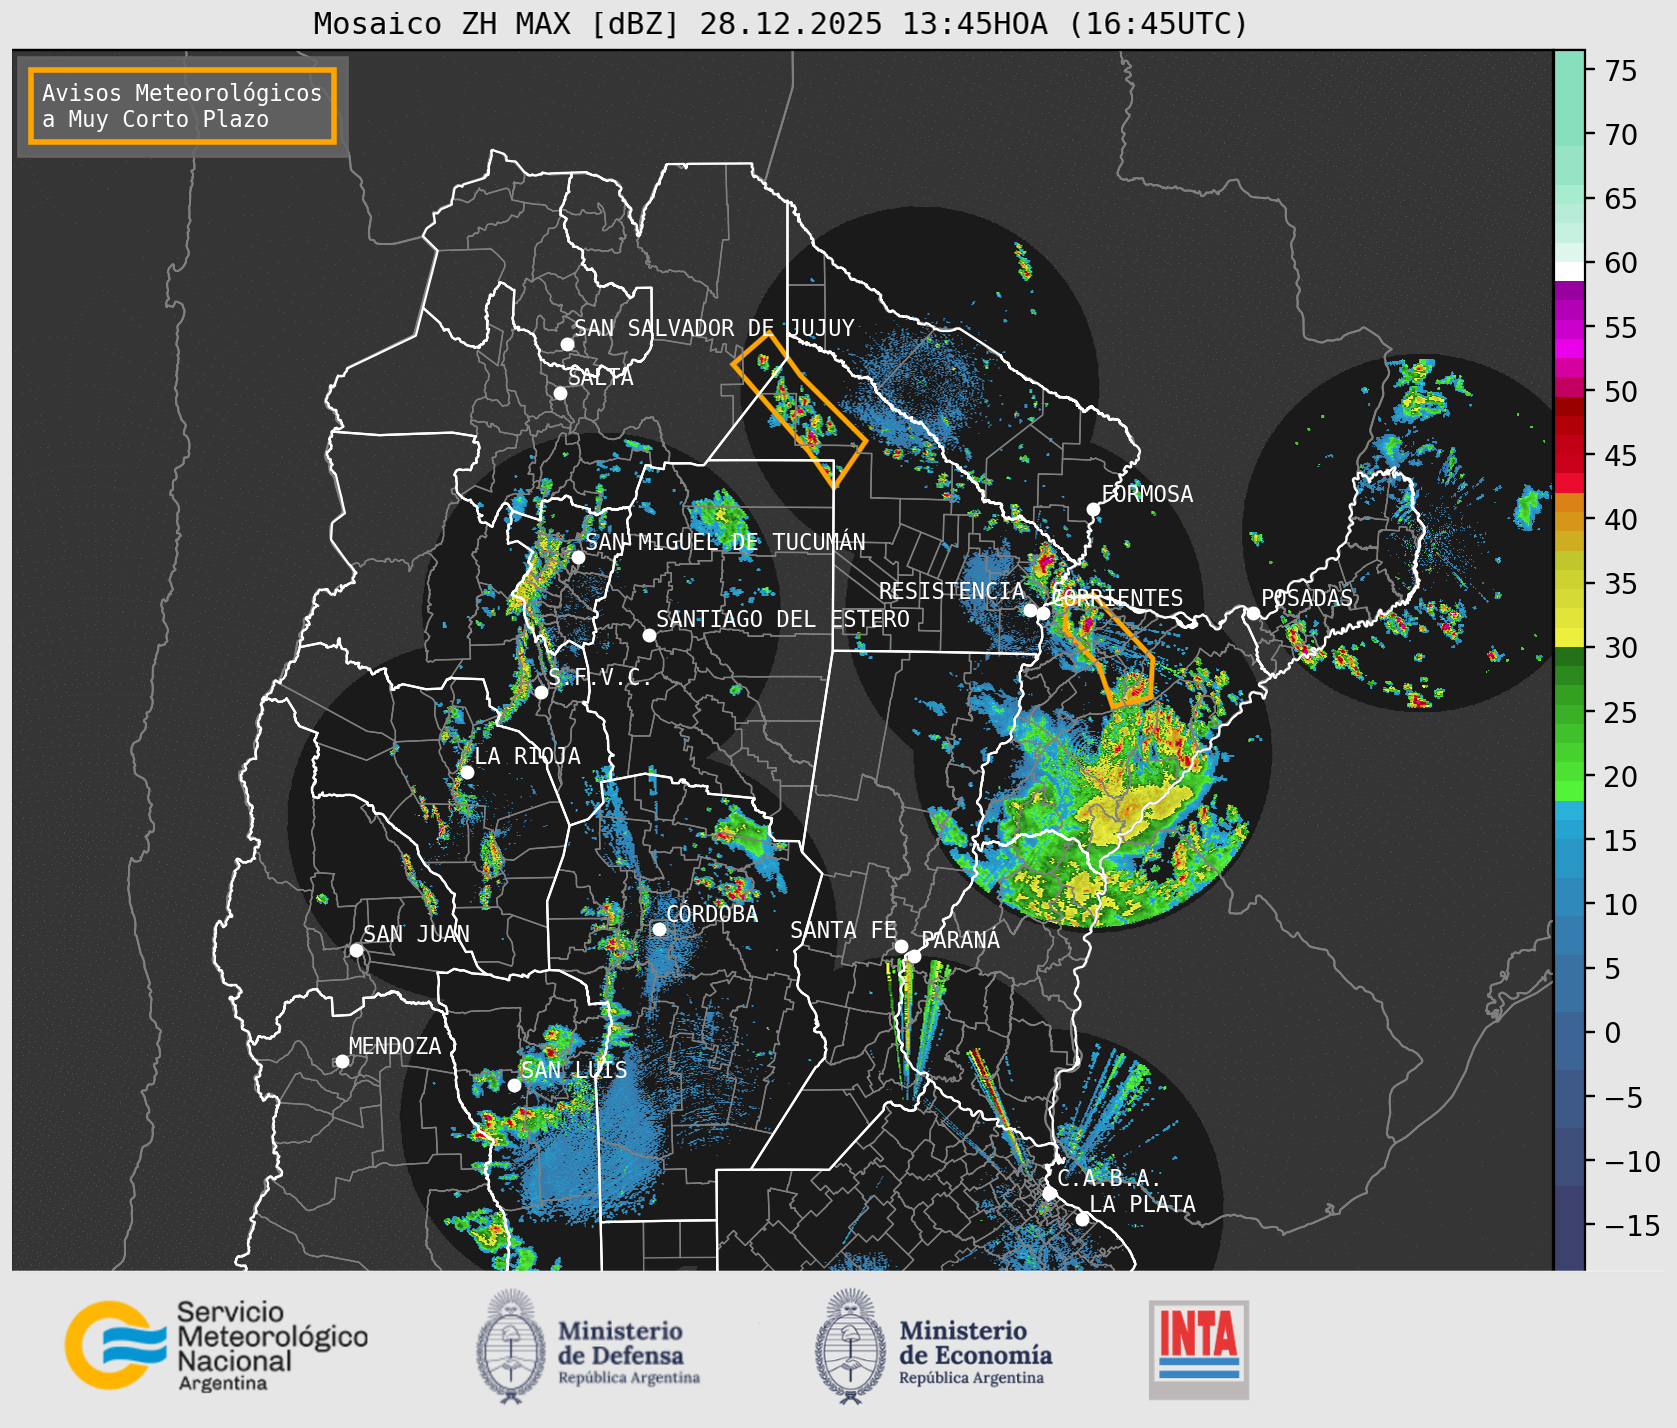Click the SANTIAGO DEL ESTERO label
1677x1428 pixels.
(783, 619)
